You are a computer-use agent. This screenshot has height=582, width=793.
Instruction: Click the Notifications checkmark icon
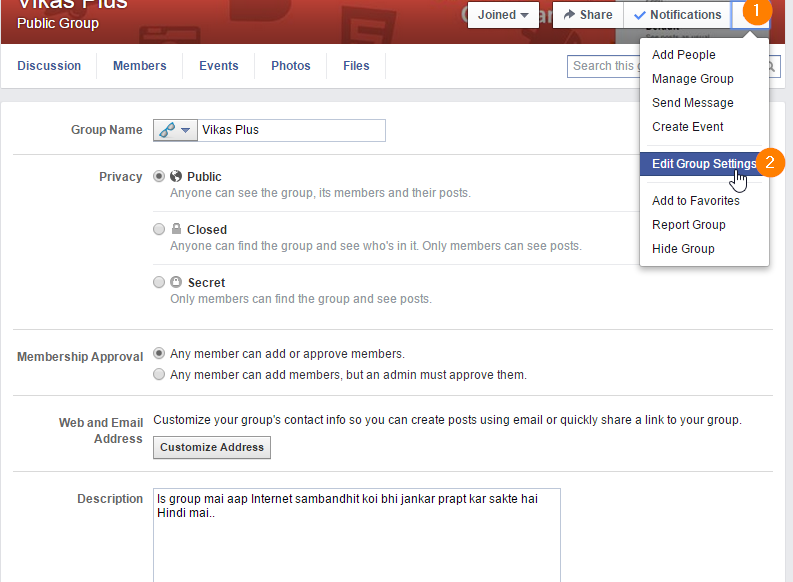click(x=640, y=15)
